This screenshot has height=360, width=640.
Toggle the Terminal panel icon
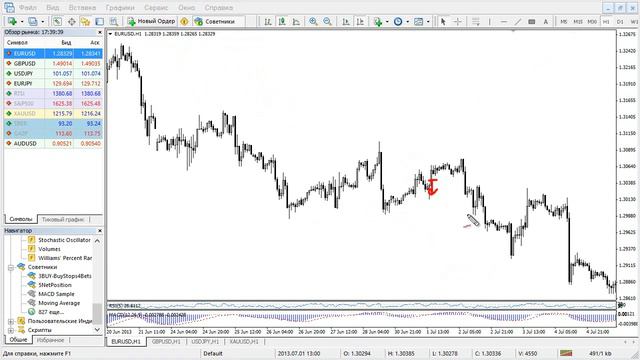tap(100, 22)
